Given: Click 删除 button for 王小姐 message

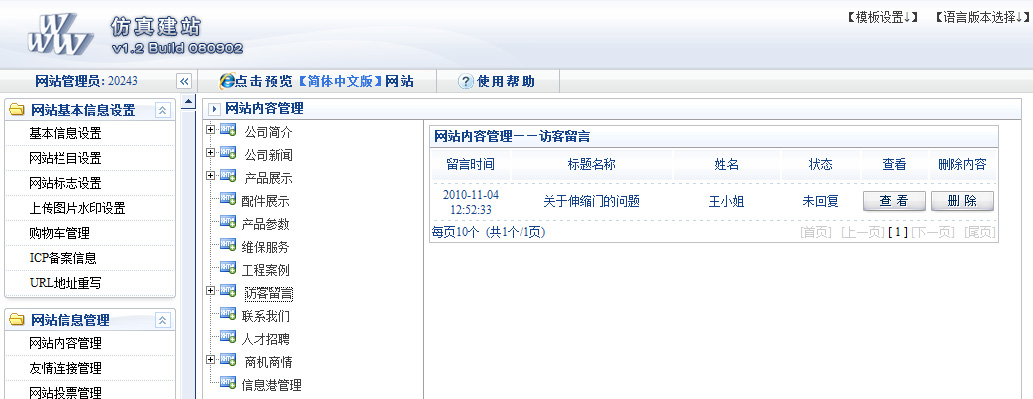Looking at the screenshot, I should click(x=962, y=201).
